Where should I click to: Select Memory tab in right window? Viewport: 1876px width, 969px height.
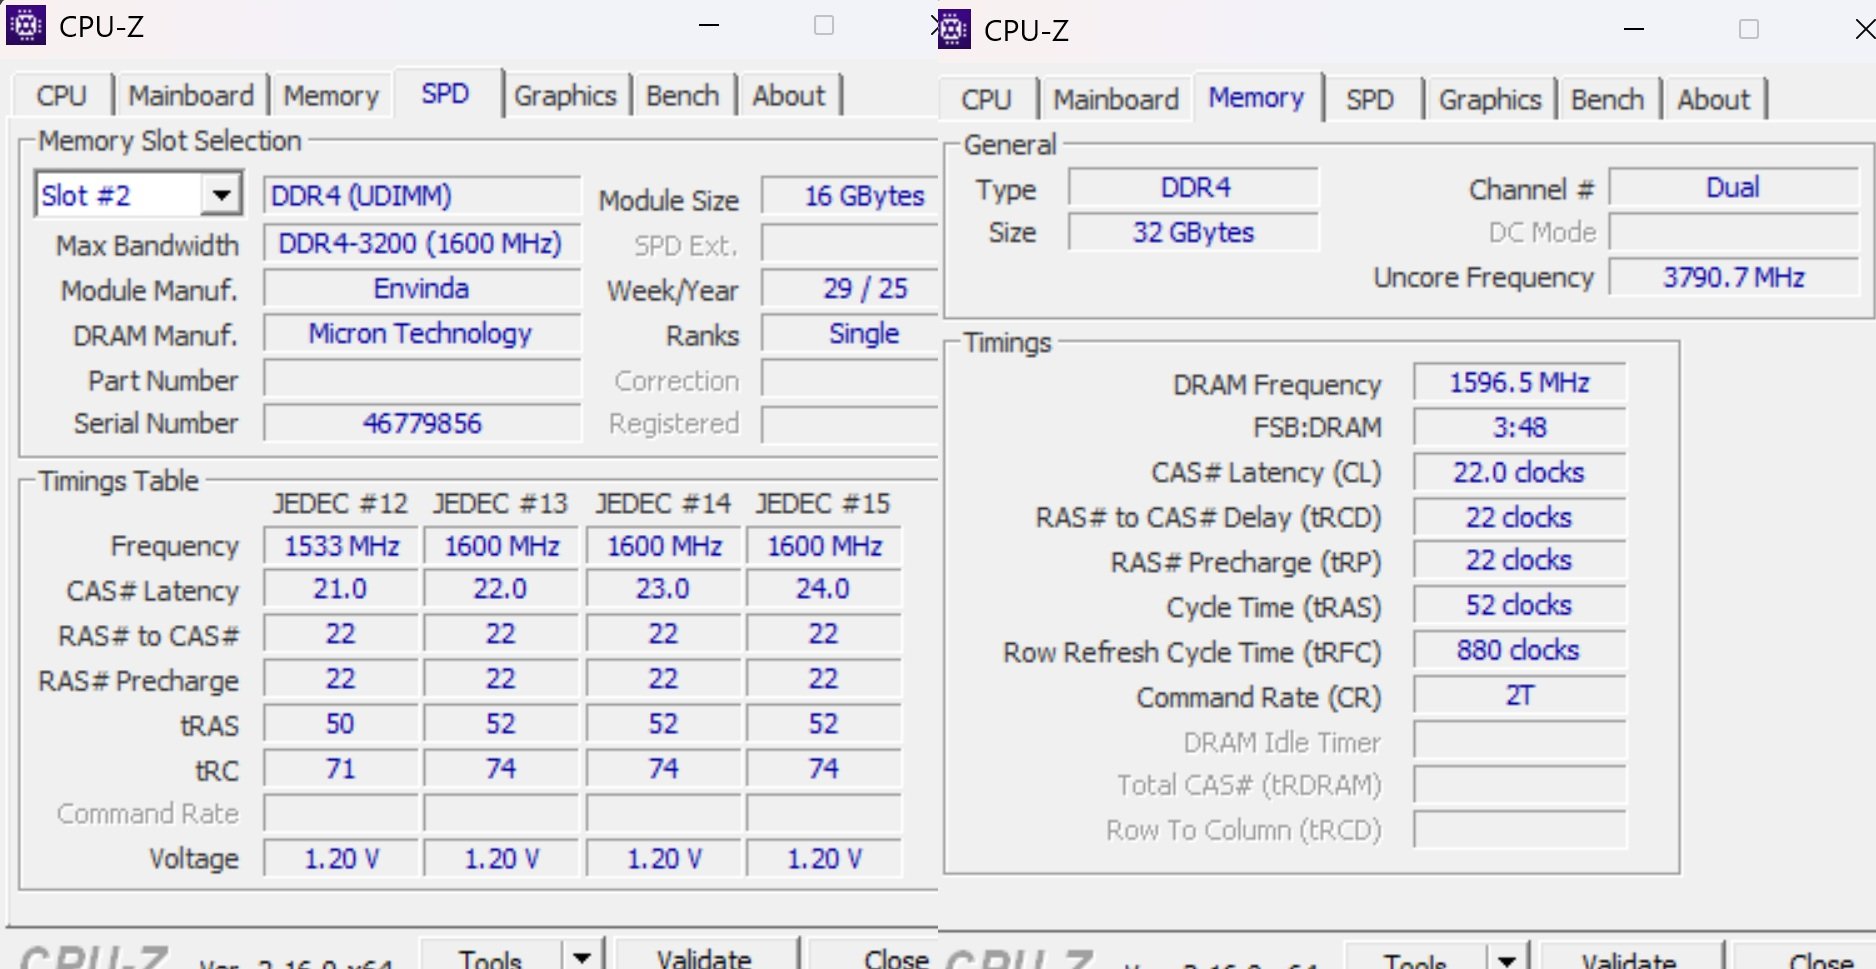point(1256,98)
